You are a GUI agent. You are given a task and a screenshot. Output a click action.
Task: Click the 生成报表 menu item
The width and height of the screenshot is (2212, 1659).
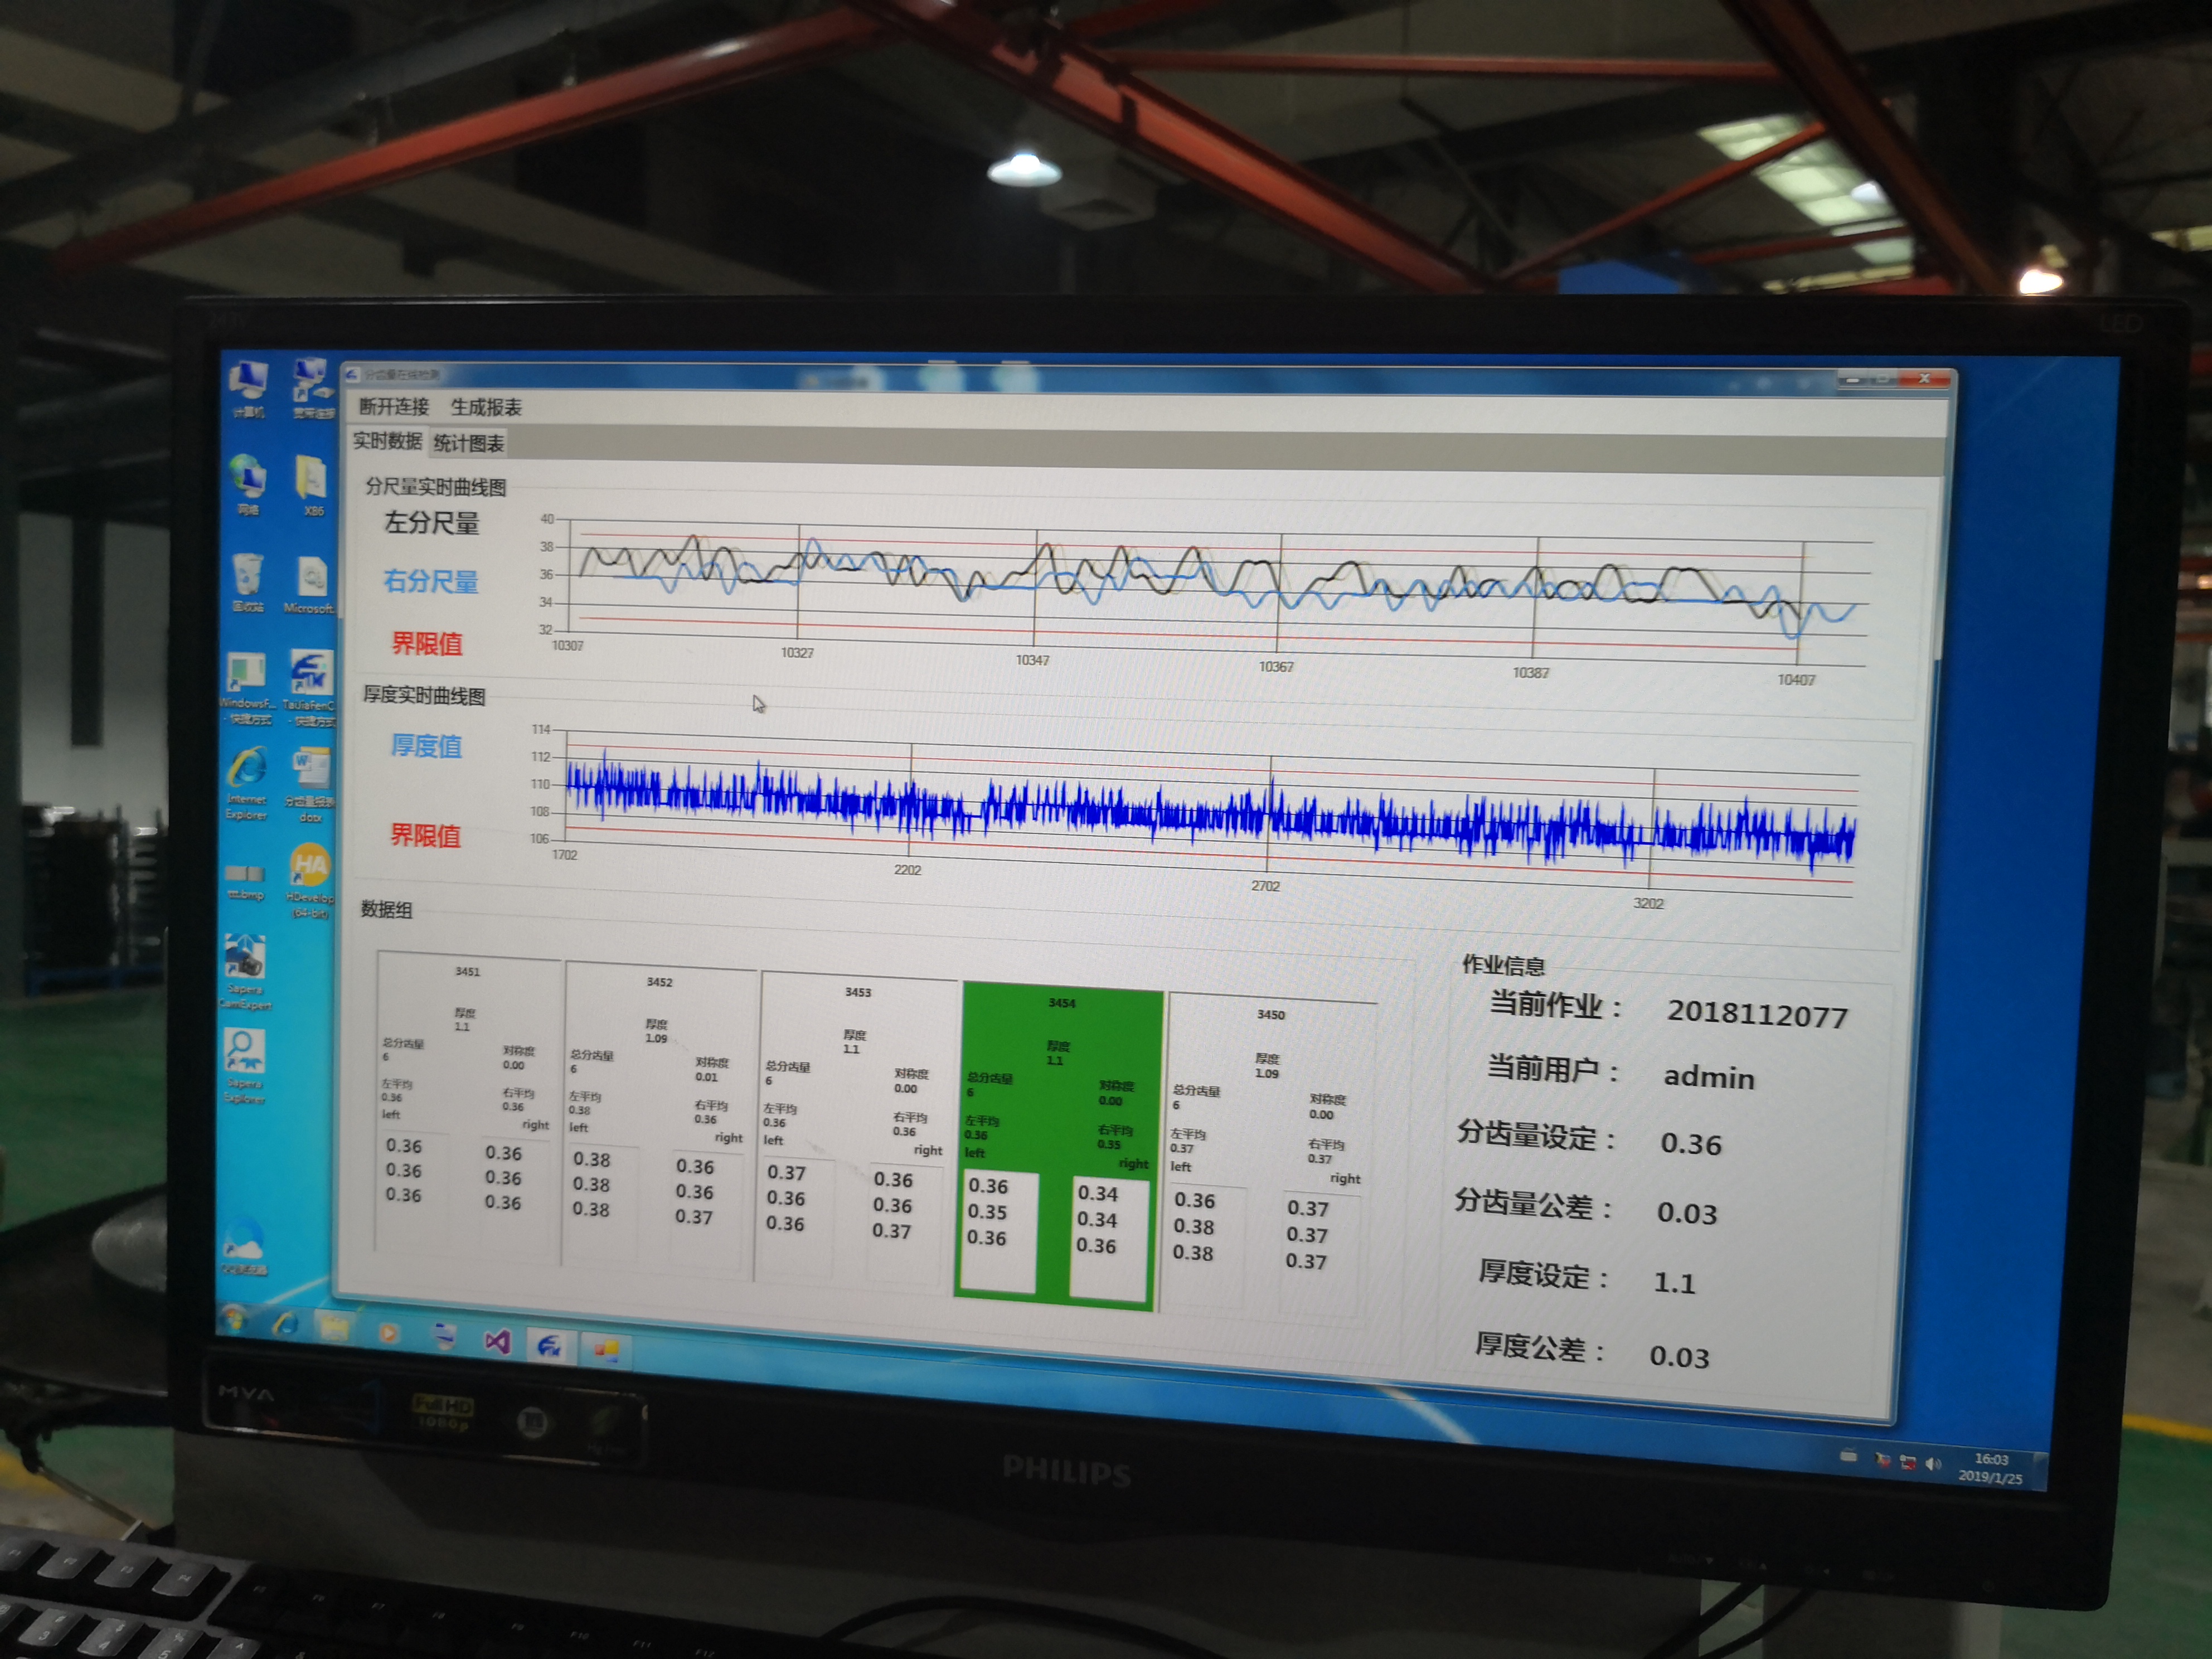point(486,407)
